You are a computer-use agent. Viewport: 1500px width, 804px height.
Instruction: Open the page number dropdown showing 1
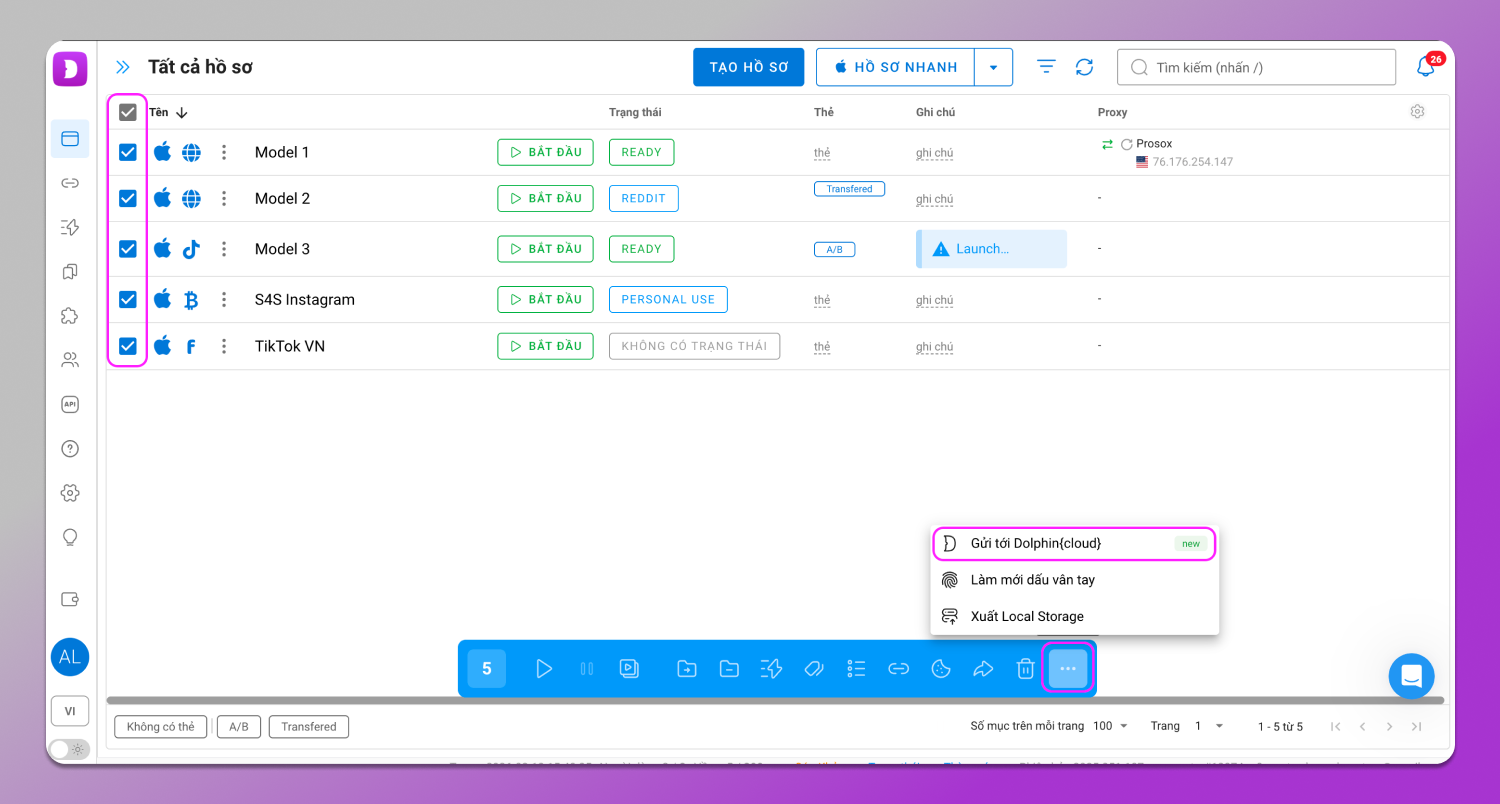(1205, 726)
